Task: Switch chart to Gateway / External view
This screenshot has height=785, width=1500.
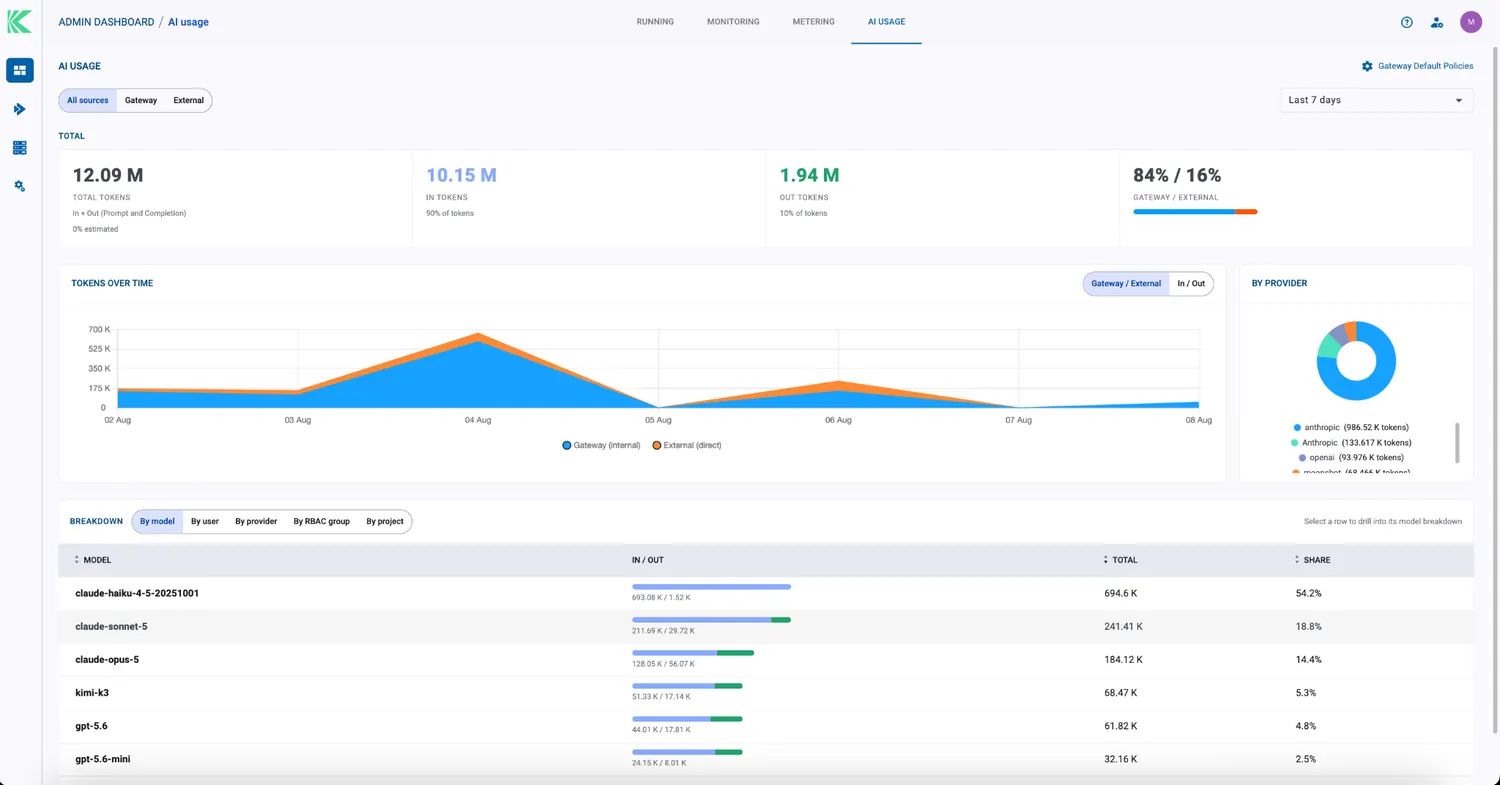Action: (1126, 284)
